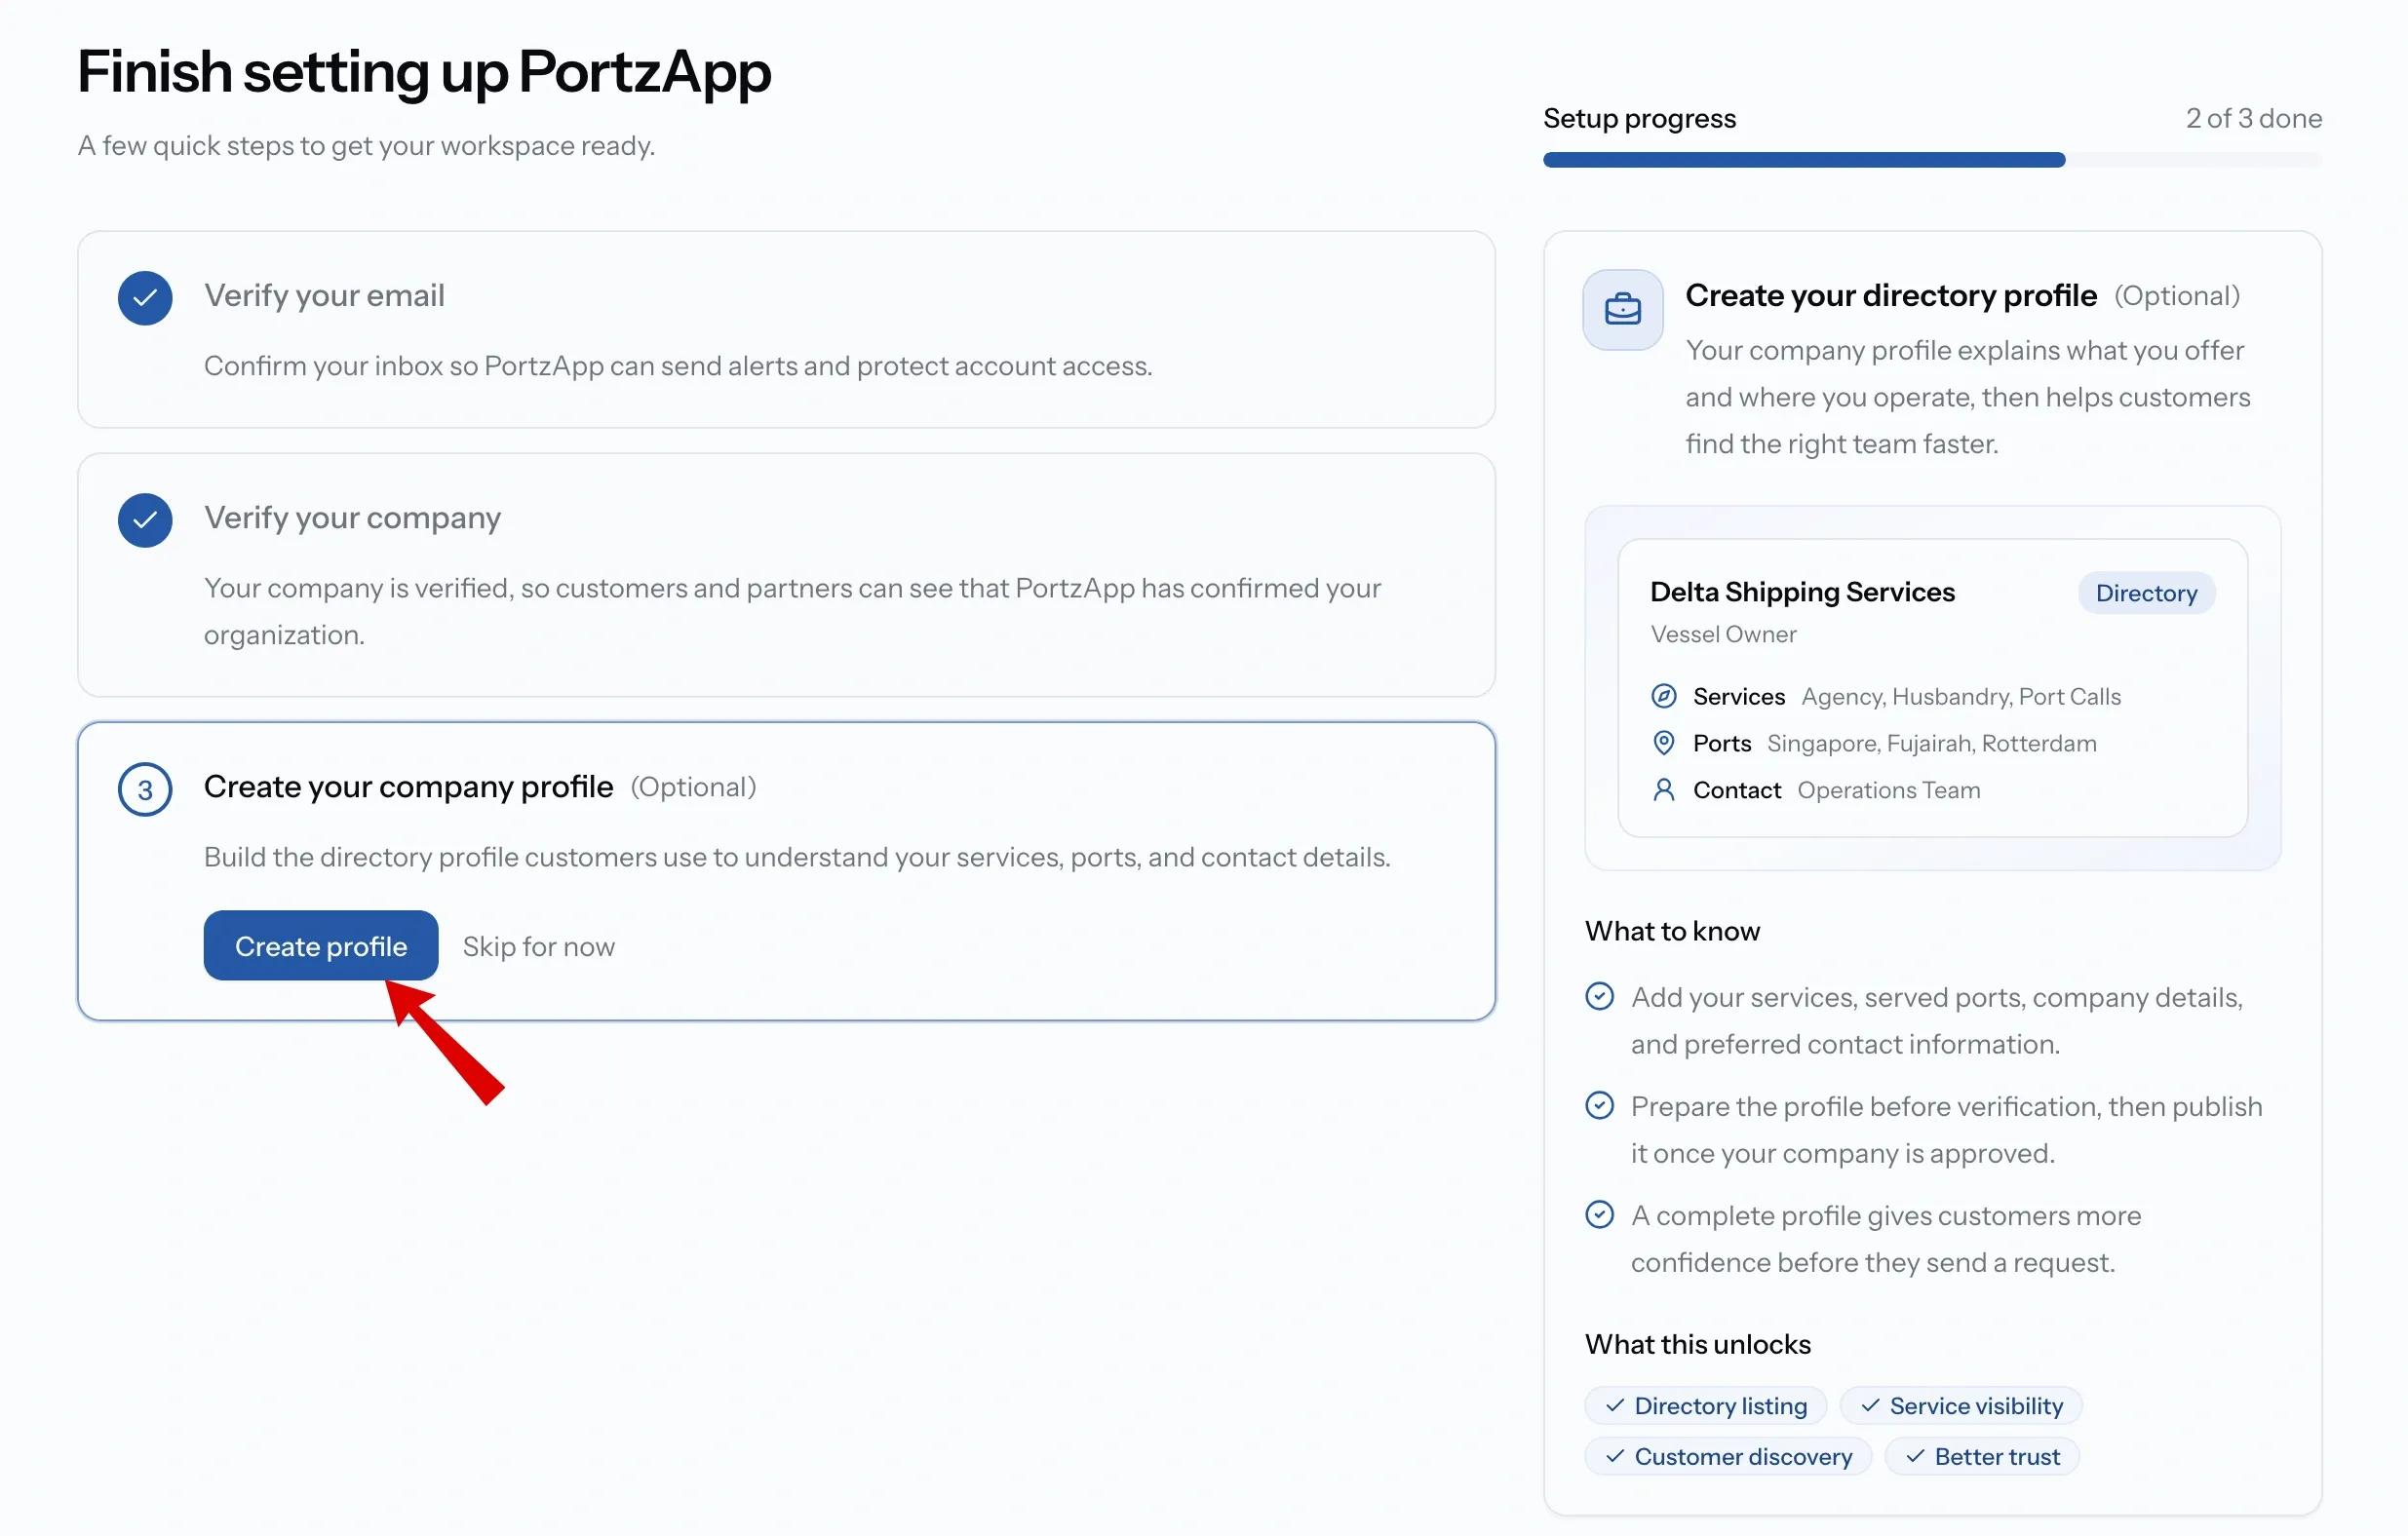Image resolution: width=2408 pixels, height=1536 pixels.
Task: Click the setup progress bar
Action: (1931, 160)
